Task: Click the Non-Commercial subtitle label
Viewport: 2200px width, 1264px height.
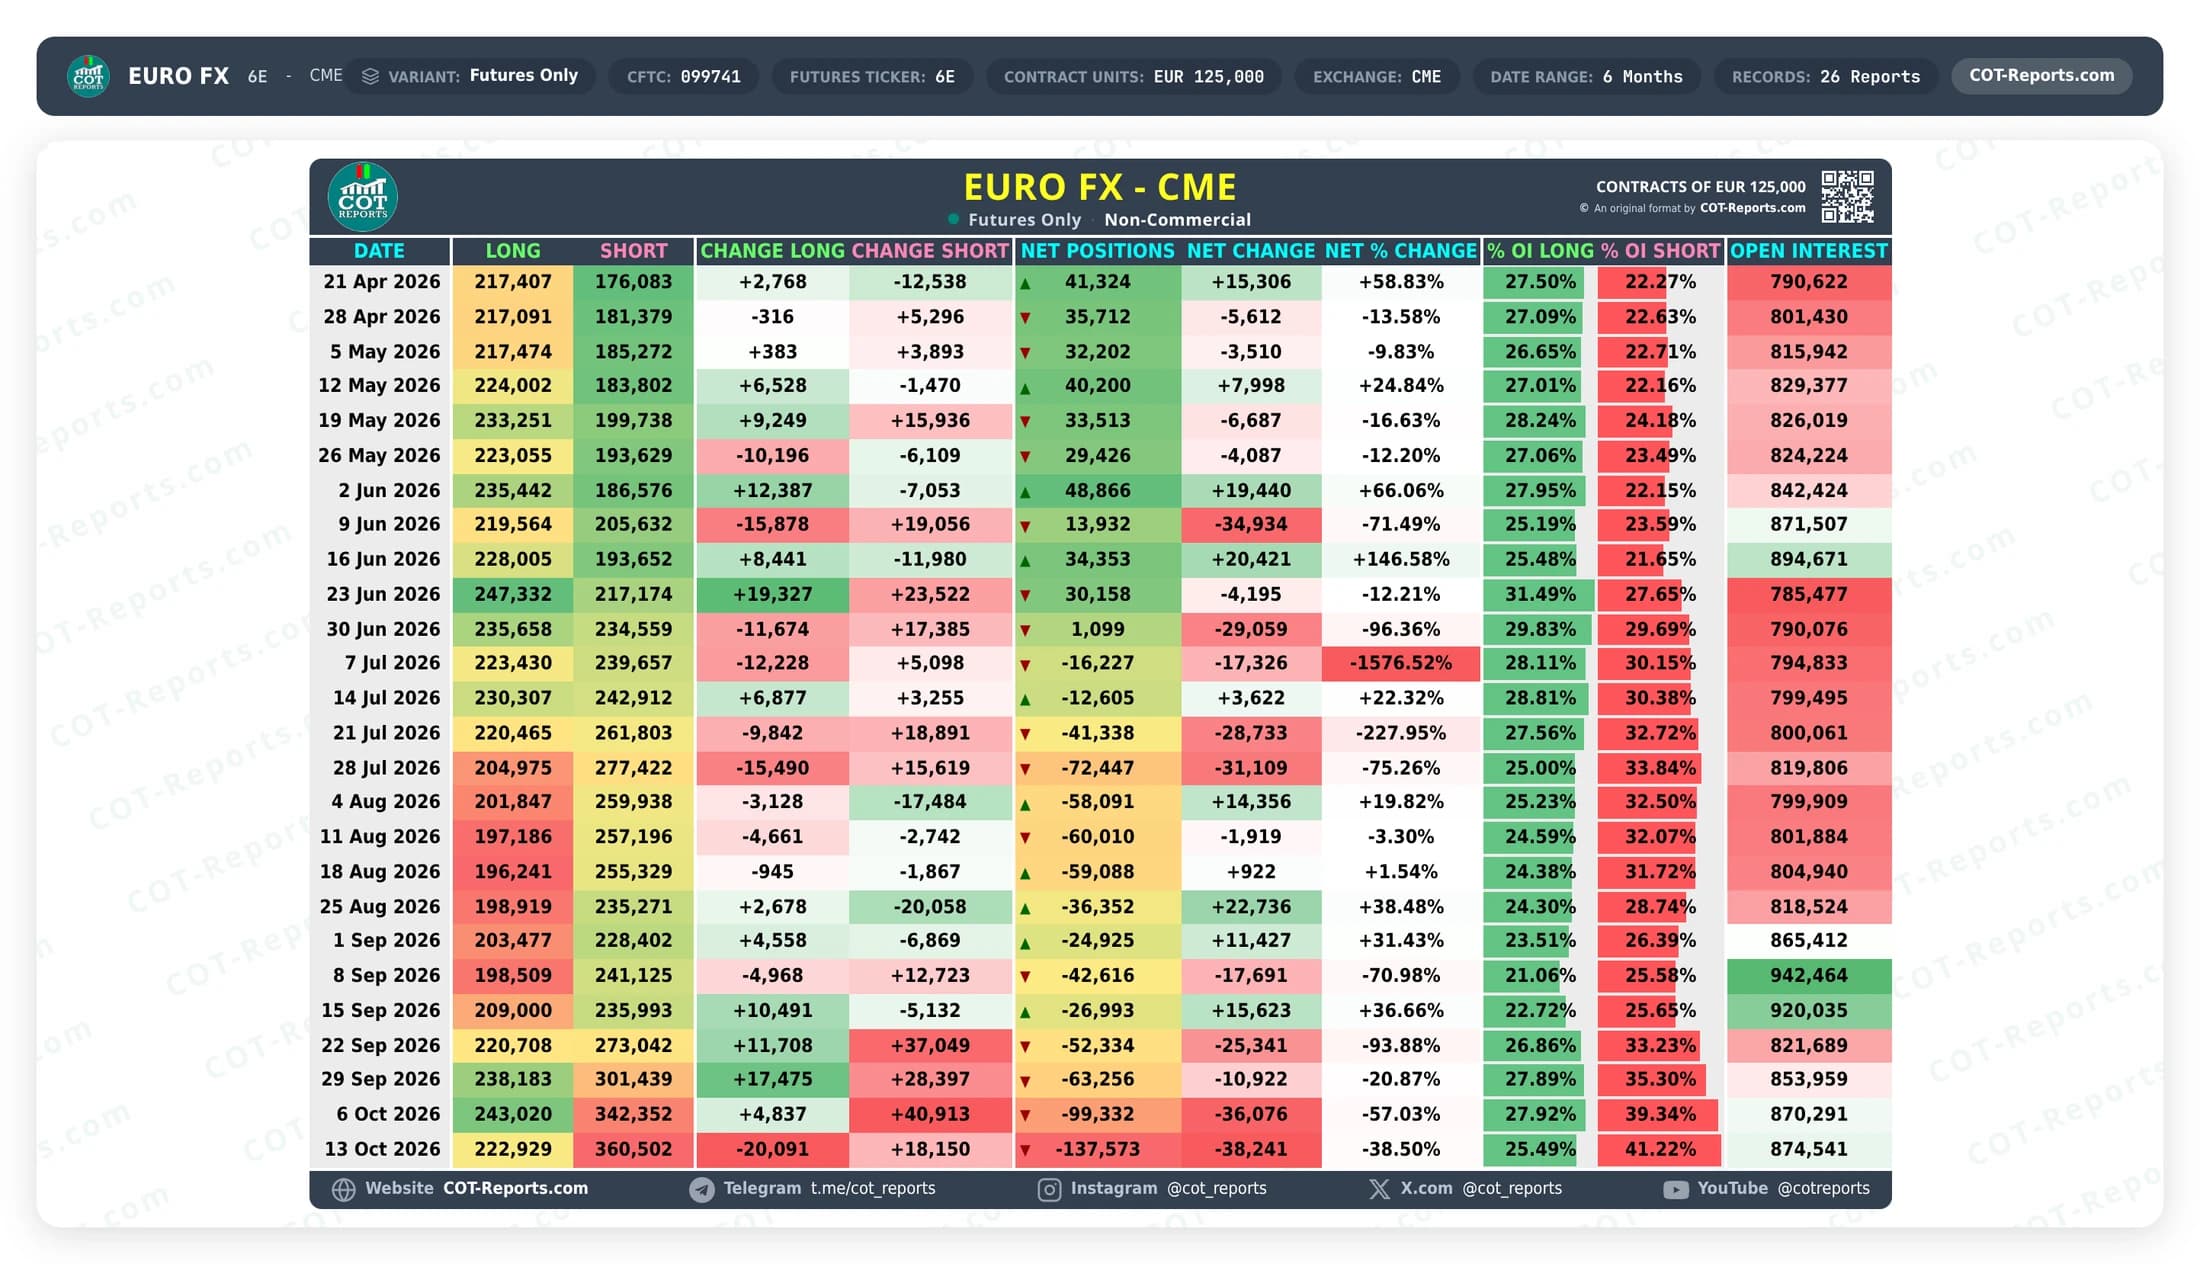Action: point(1177,219)
